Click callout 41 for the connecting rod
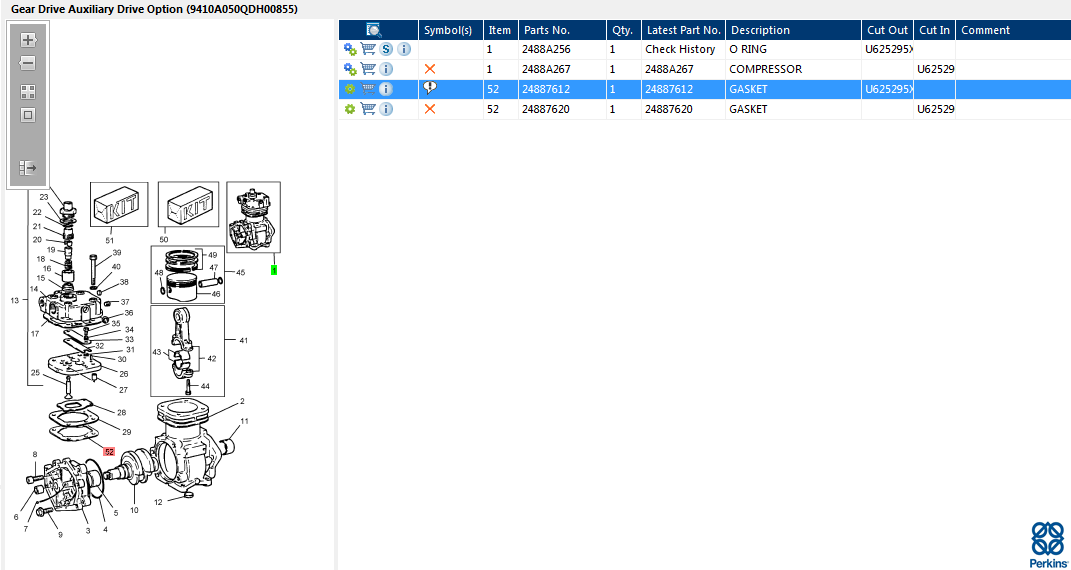Screen dimensions: 1071x570 [x=243, y=340]
